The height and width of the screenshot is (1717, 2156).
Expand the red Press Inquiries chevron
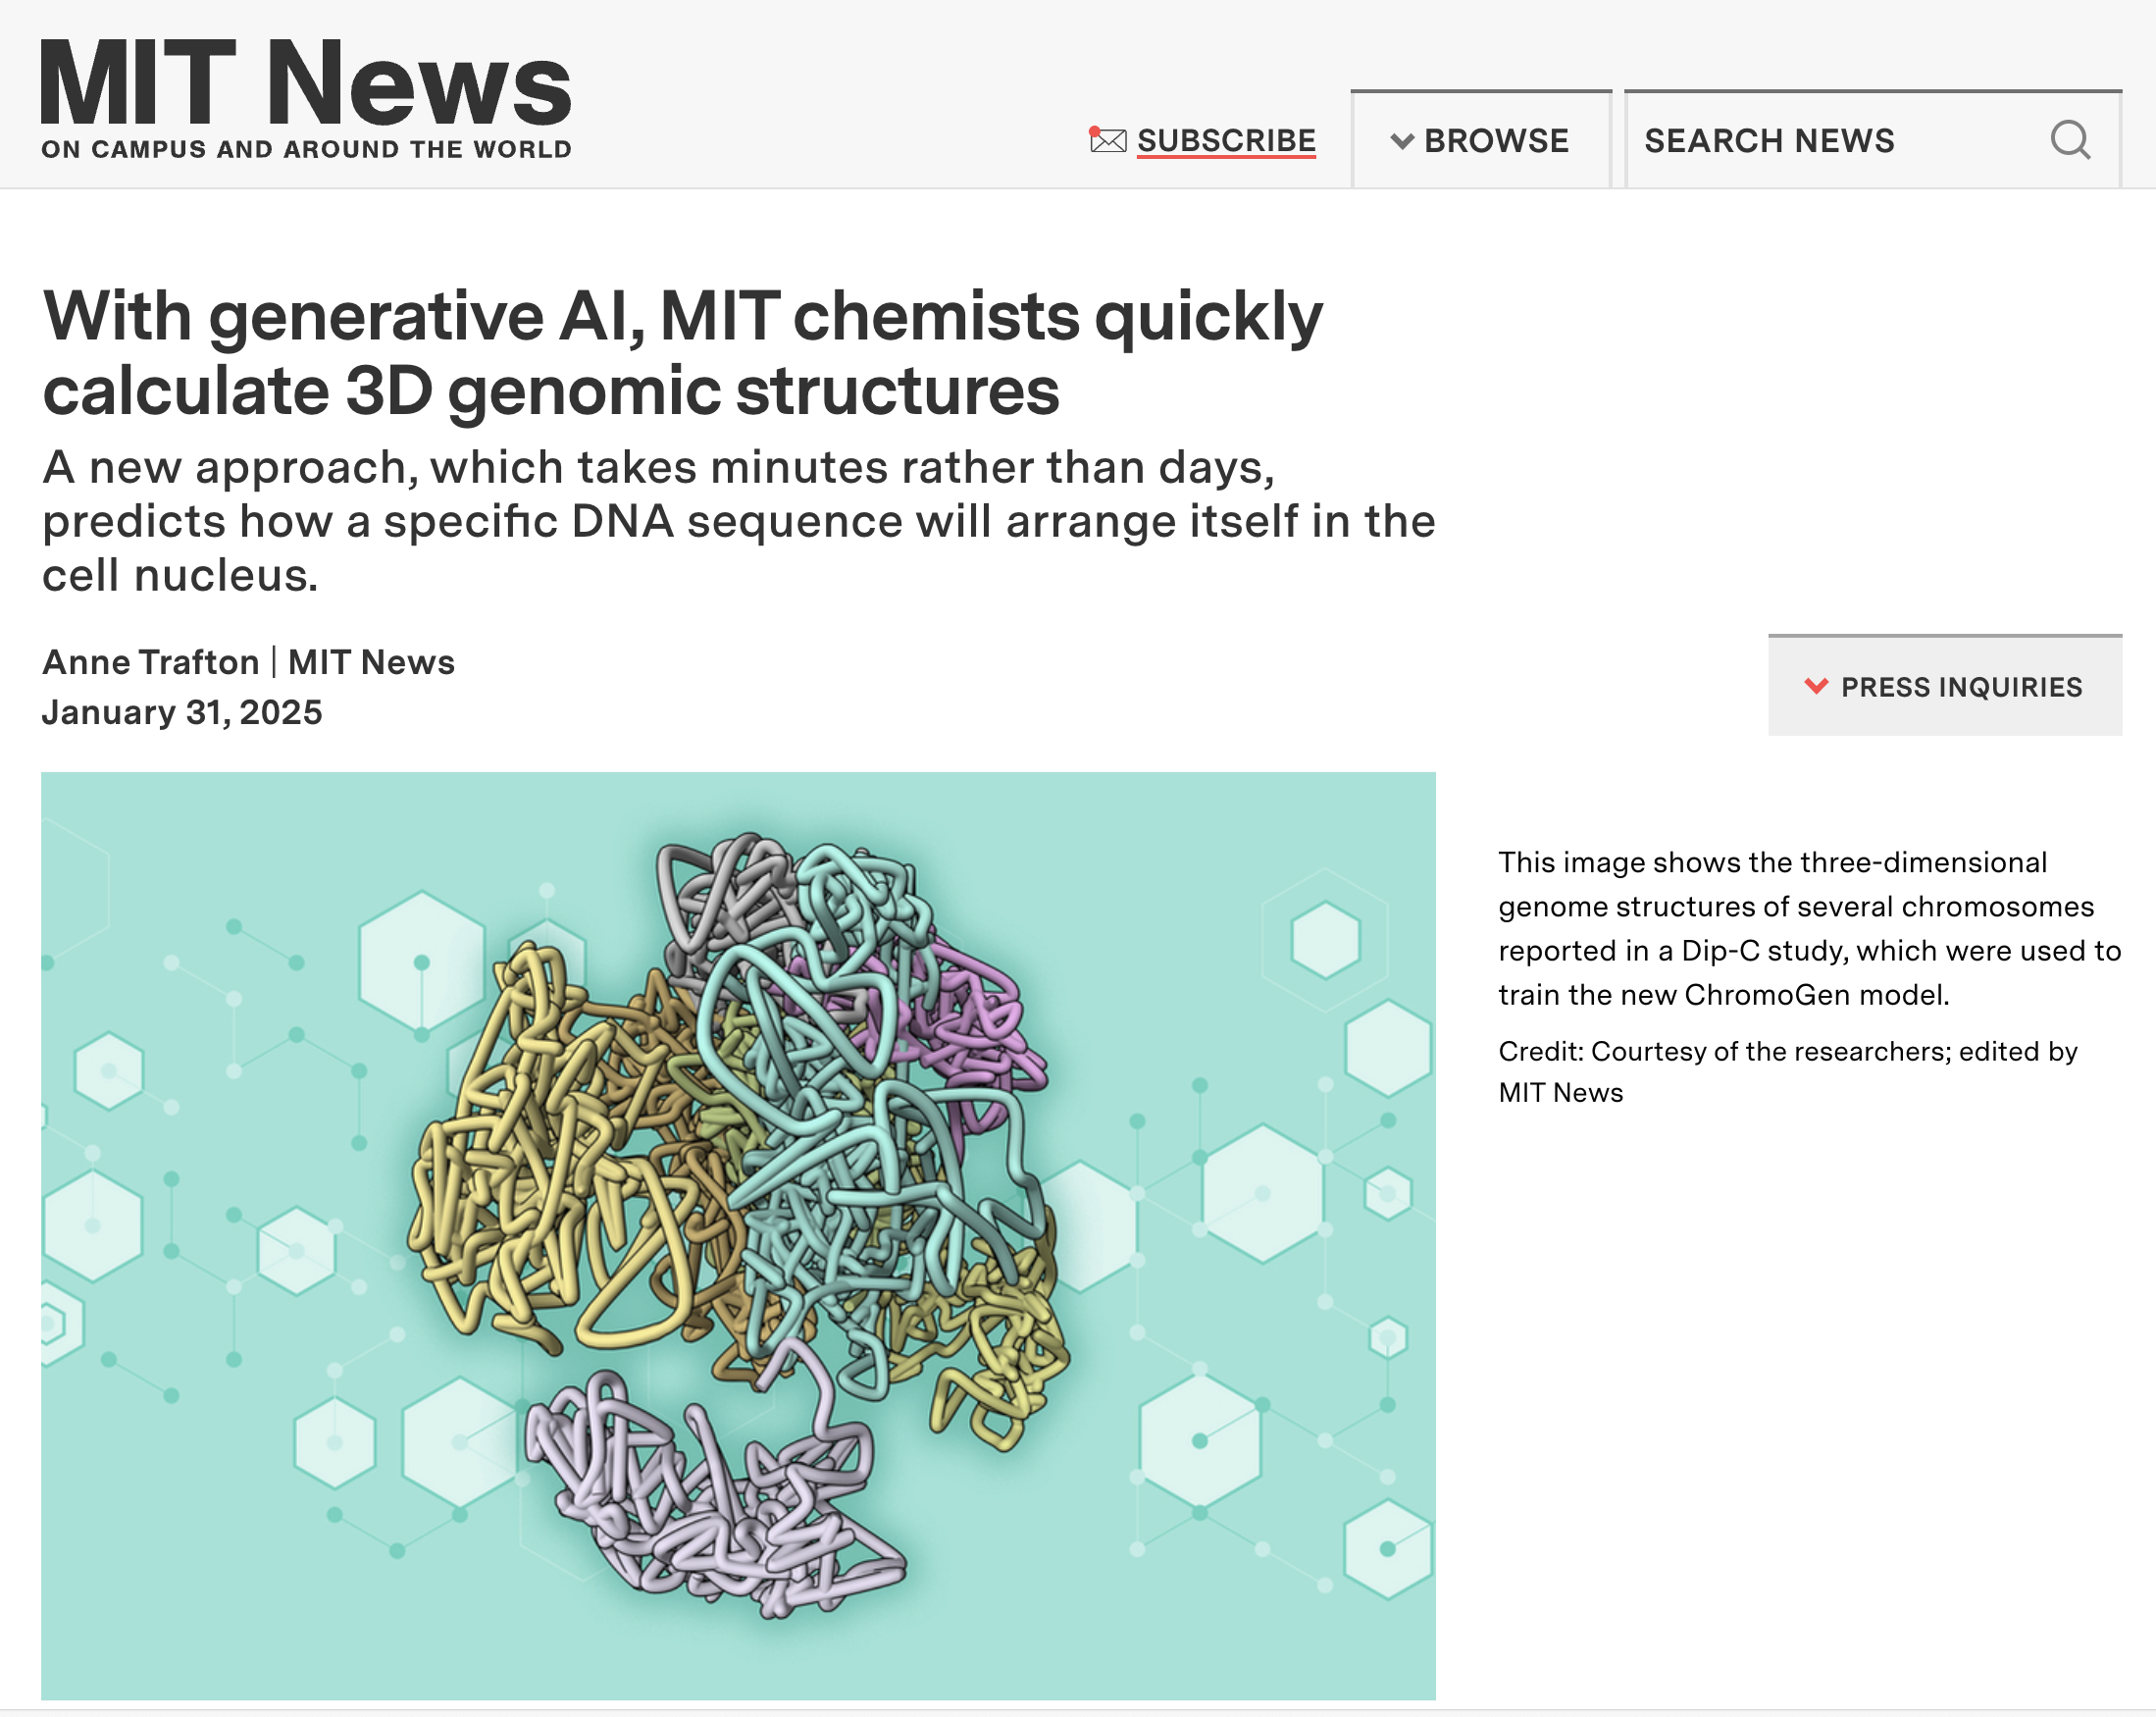1816,686
